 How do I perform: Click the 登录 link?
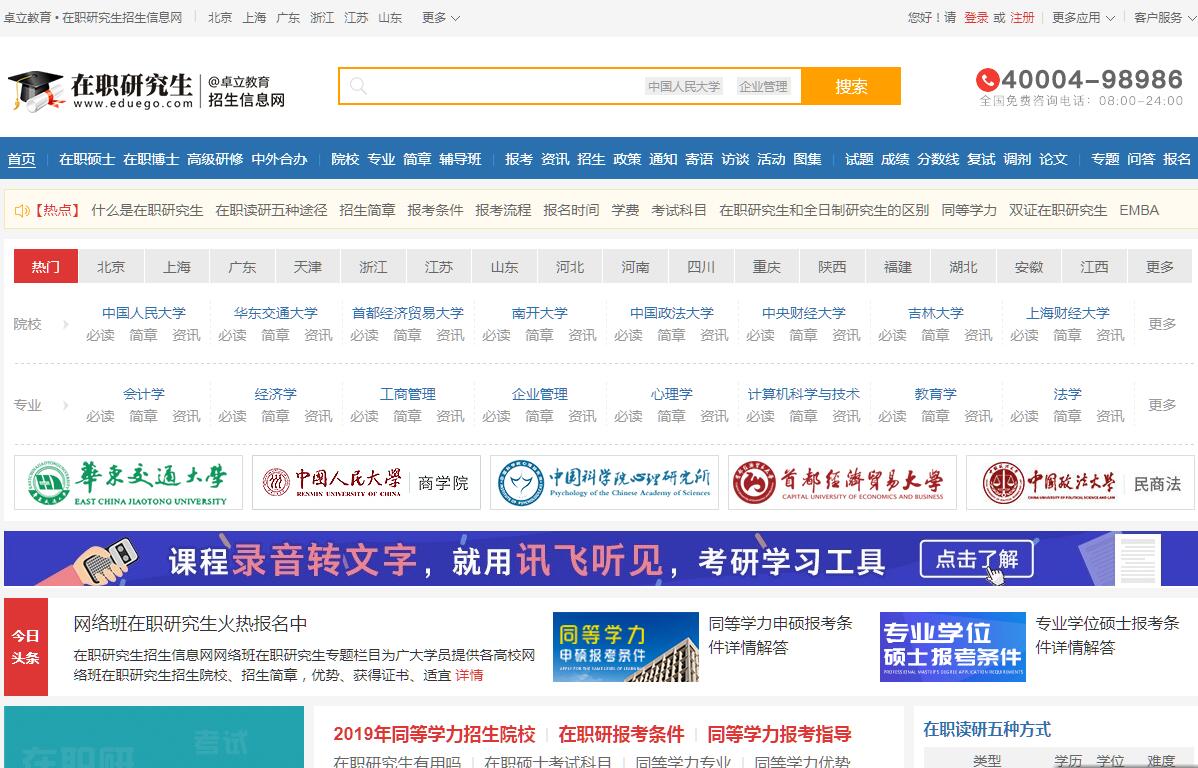[976, 18]
